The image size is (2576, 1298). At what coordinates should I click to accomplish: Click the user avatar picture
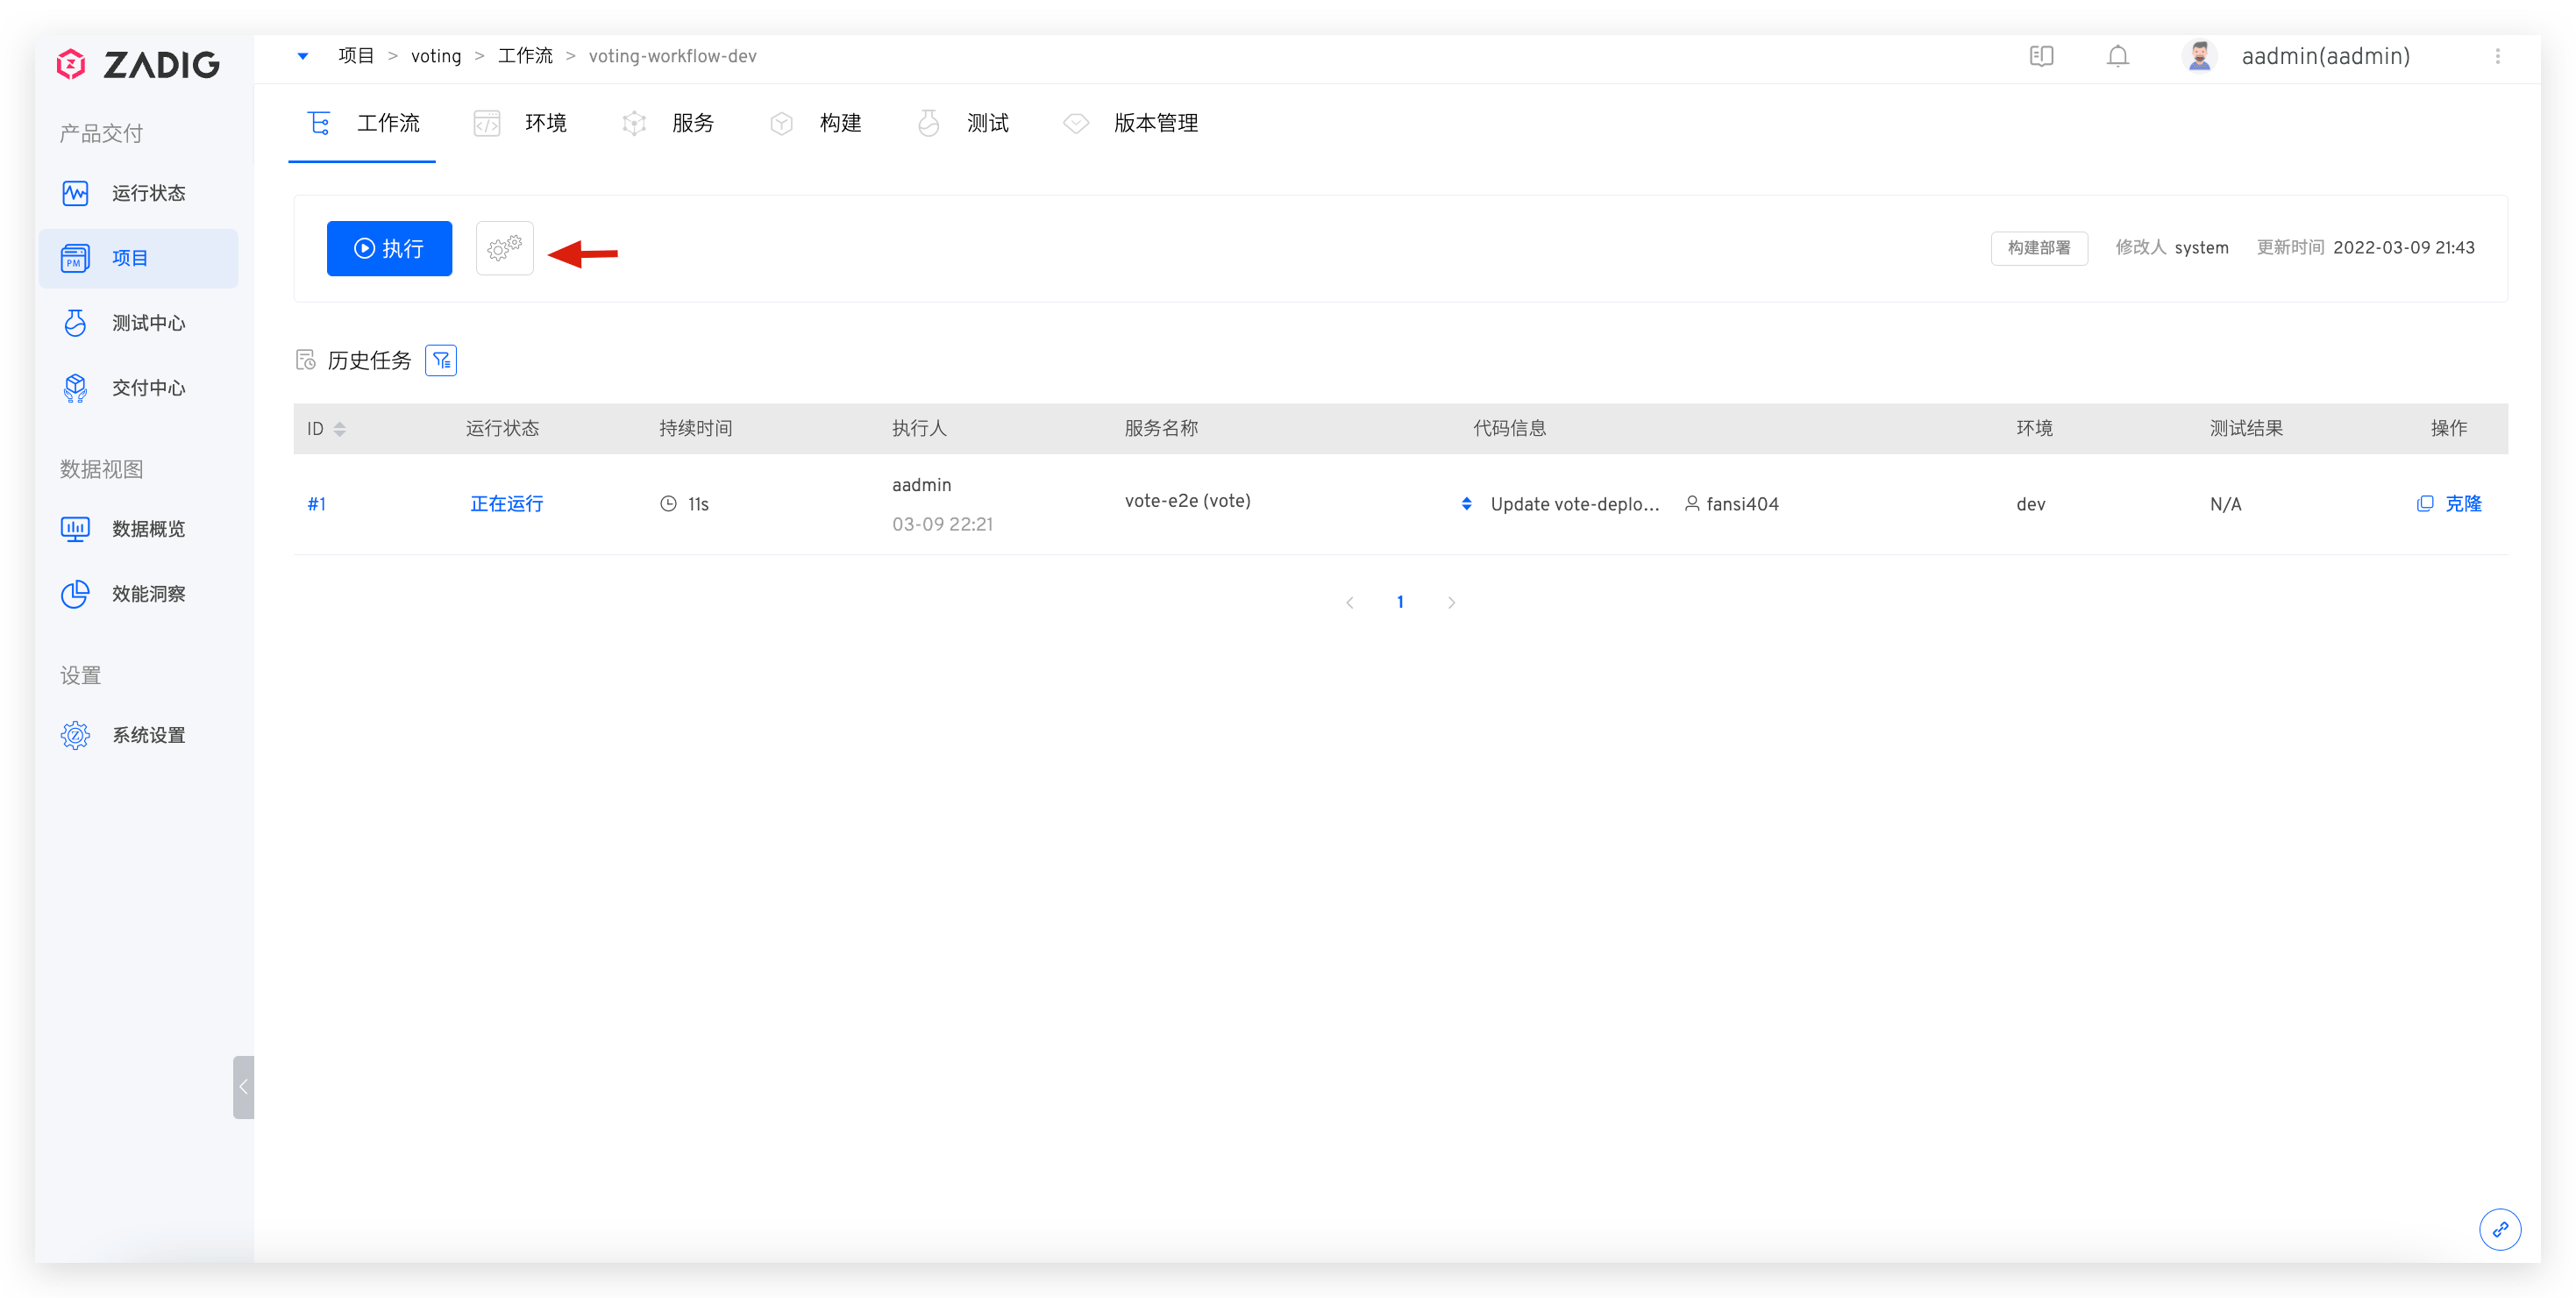[x=2199, y=57]
